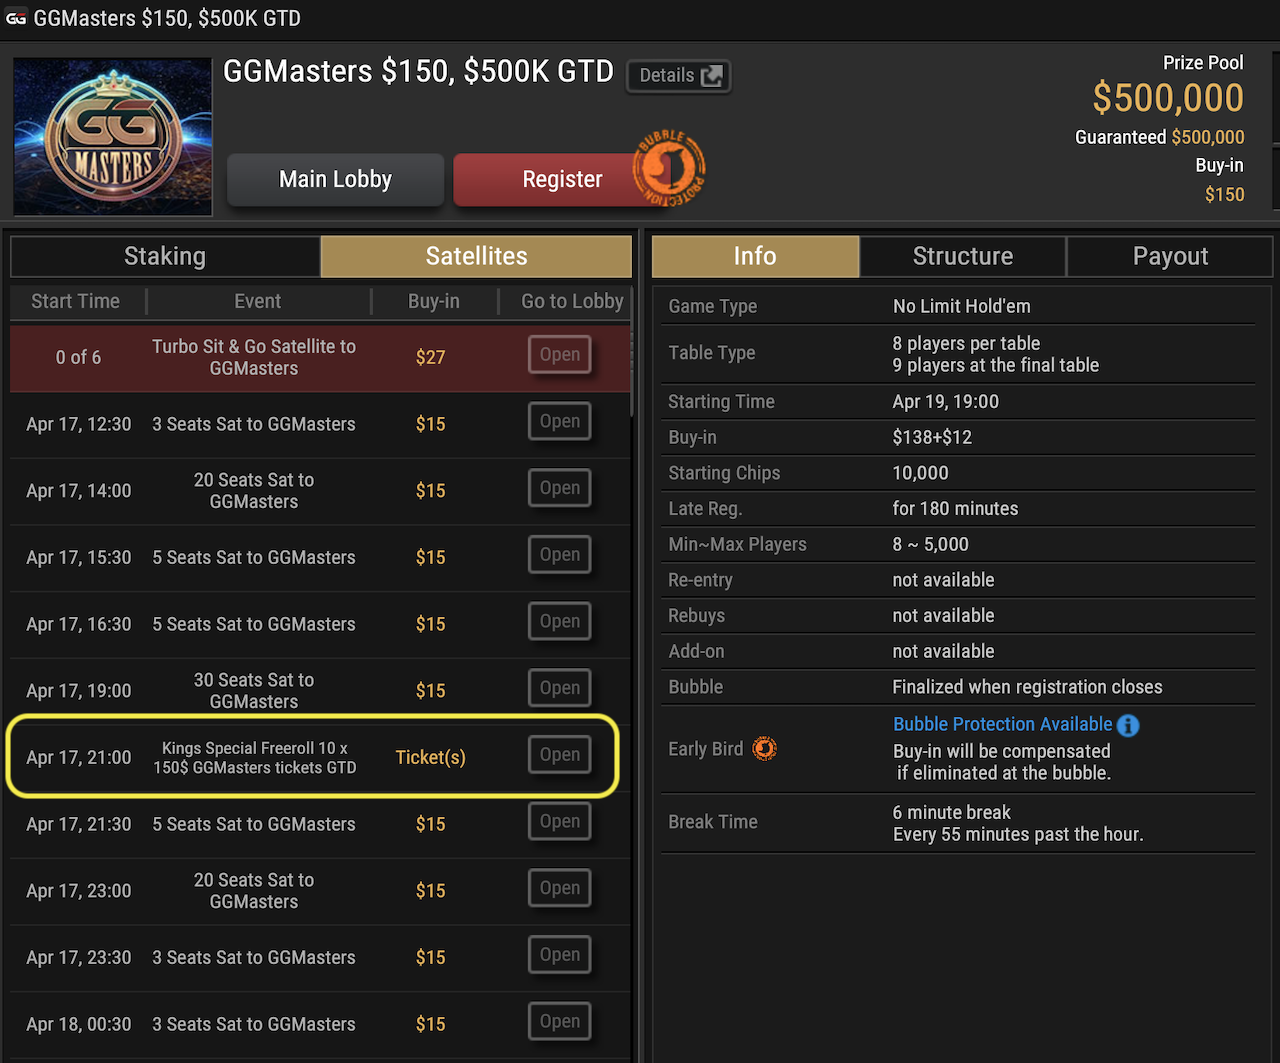
Task: Click the Ticket(s) buy-in value
Action: pyautogui.click(x=430, y=757)
